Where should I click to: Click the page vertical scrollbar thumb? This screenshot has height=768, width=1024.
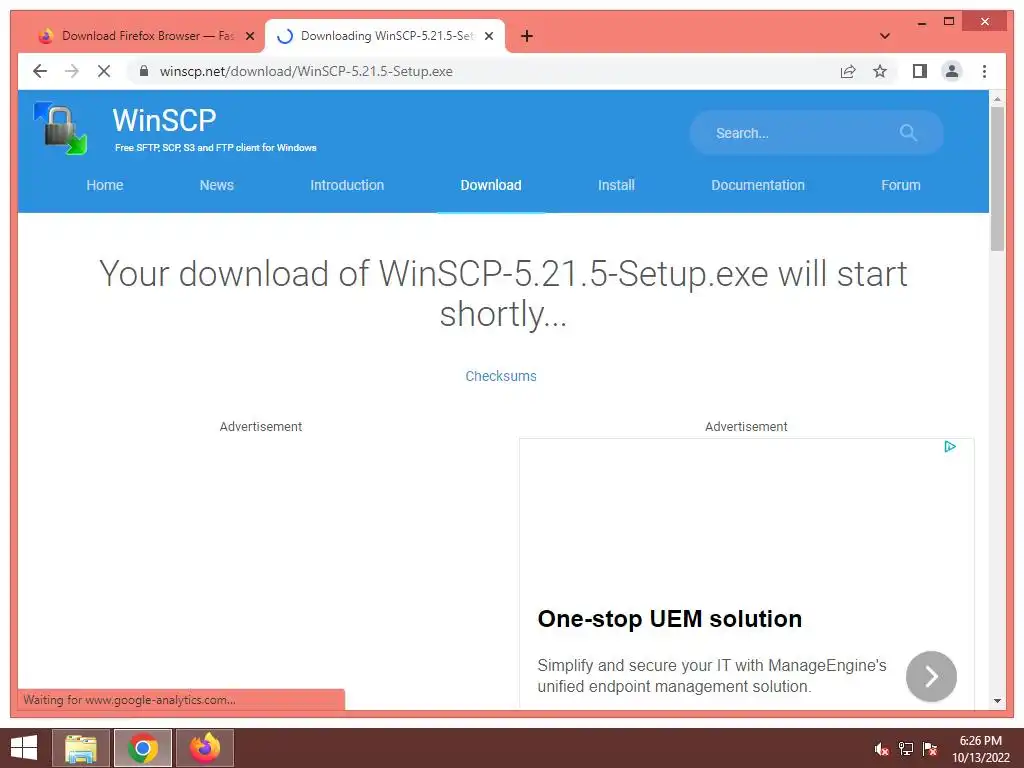997,179
